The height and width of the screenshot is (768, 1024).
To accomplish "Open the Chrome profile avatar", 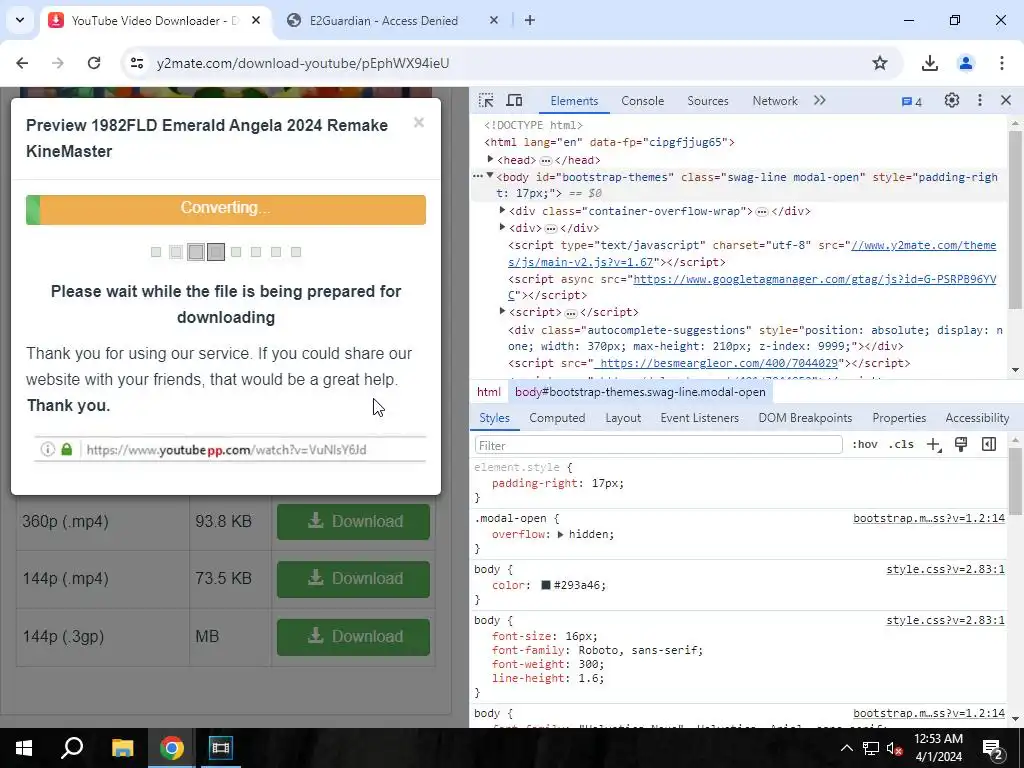I will coord(965,63).
